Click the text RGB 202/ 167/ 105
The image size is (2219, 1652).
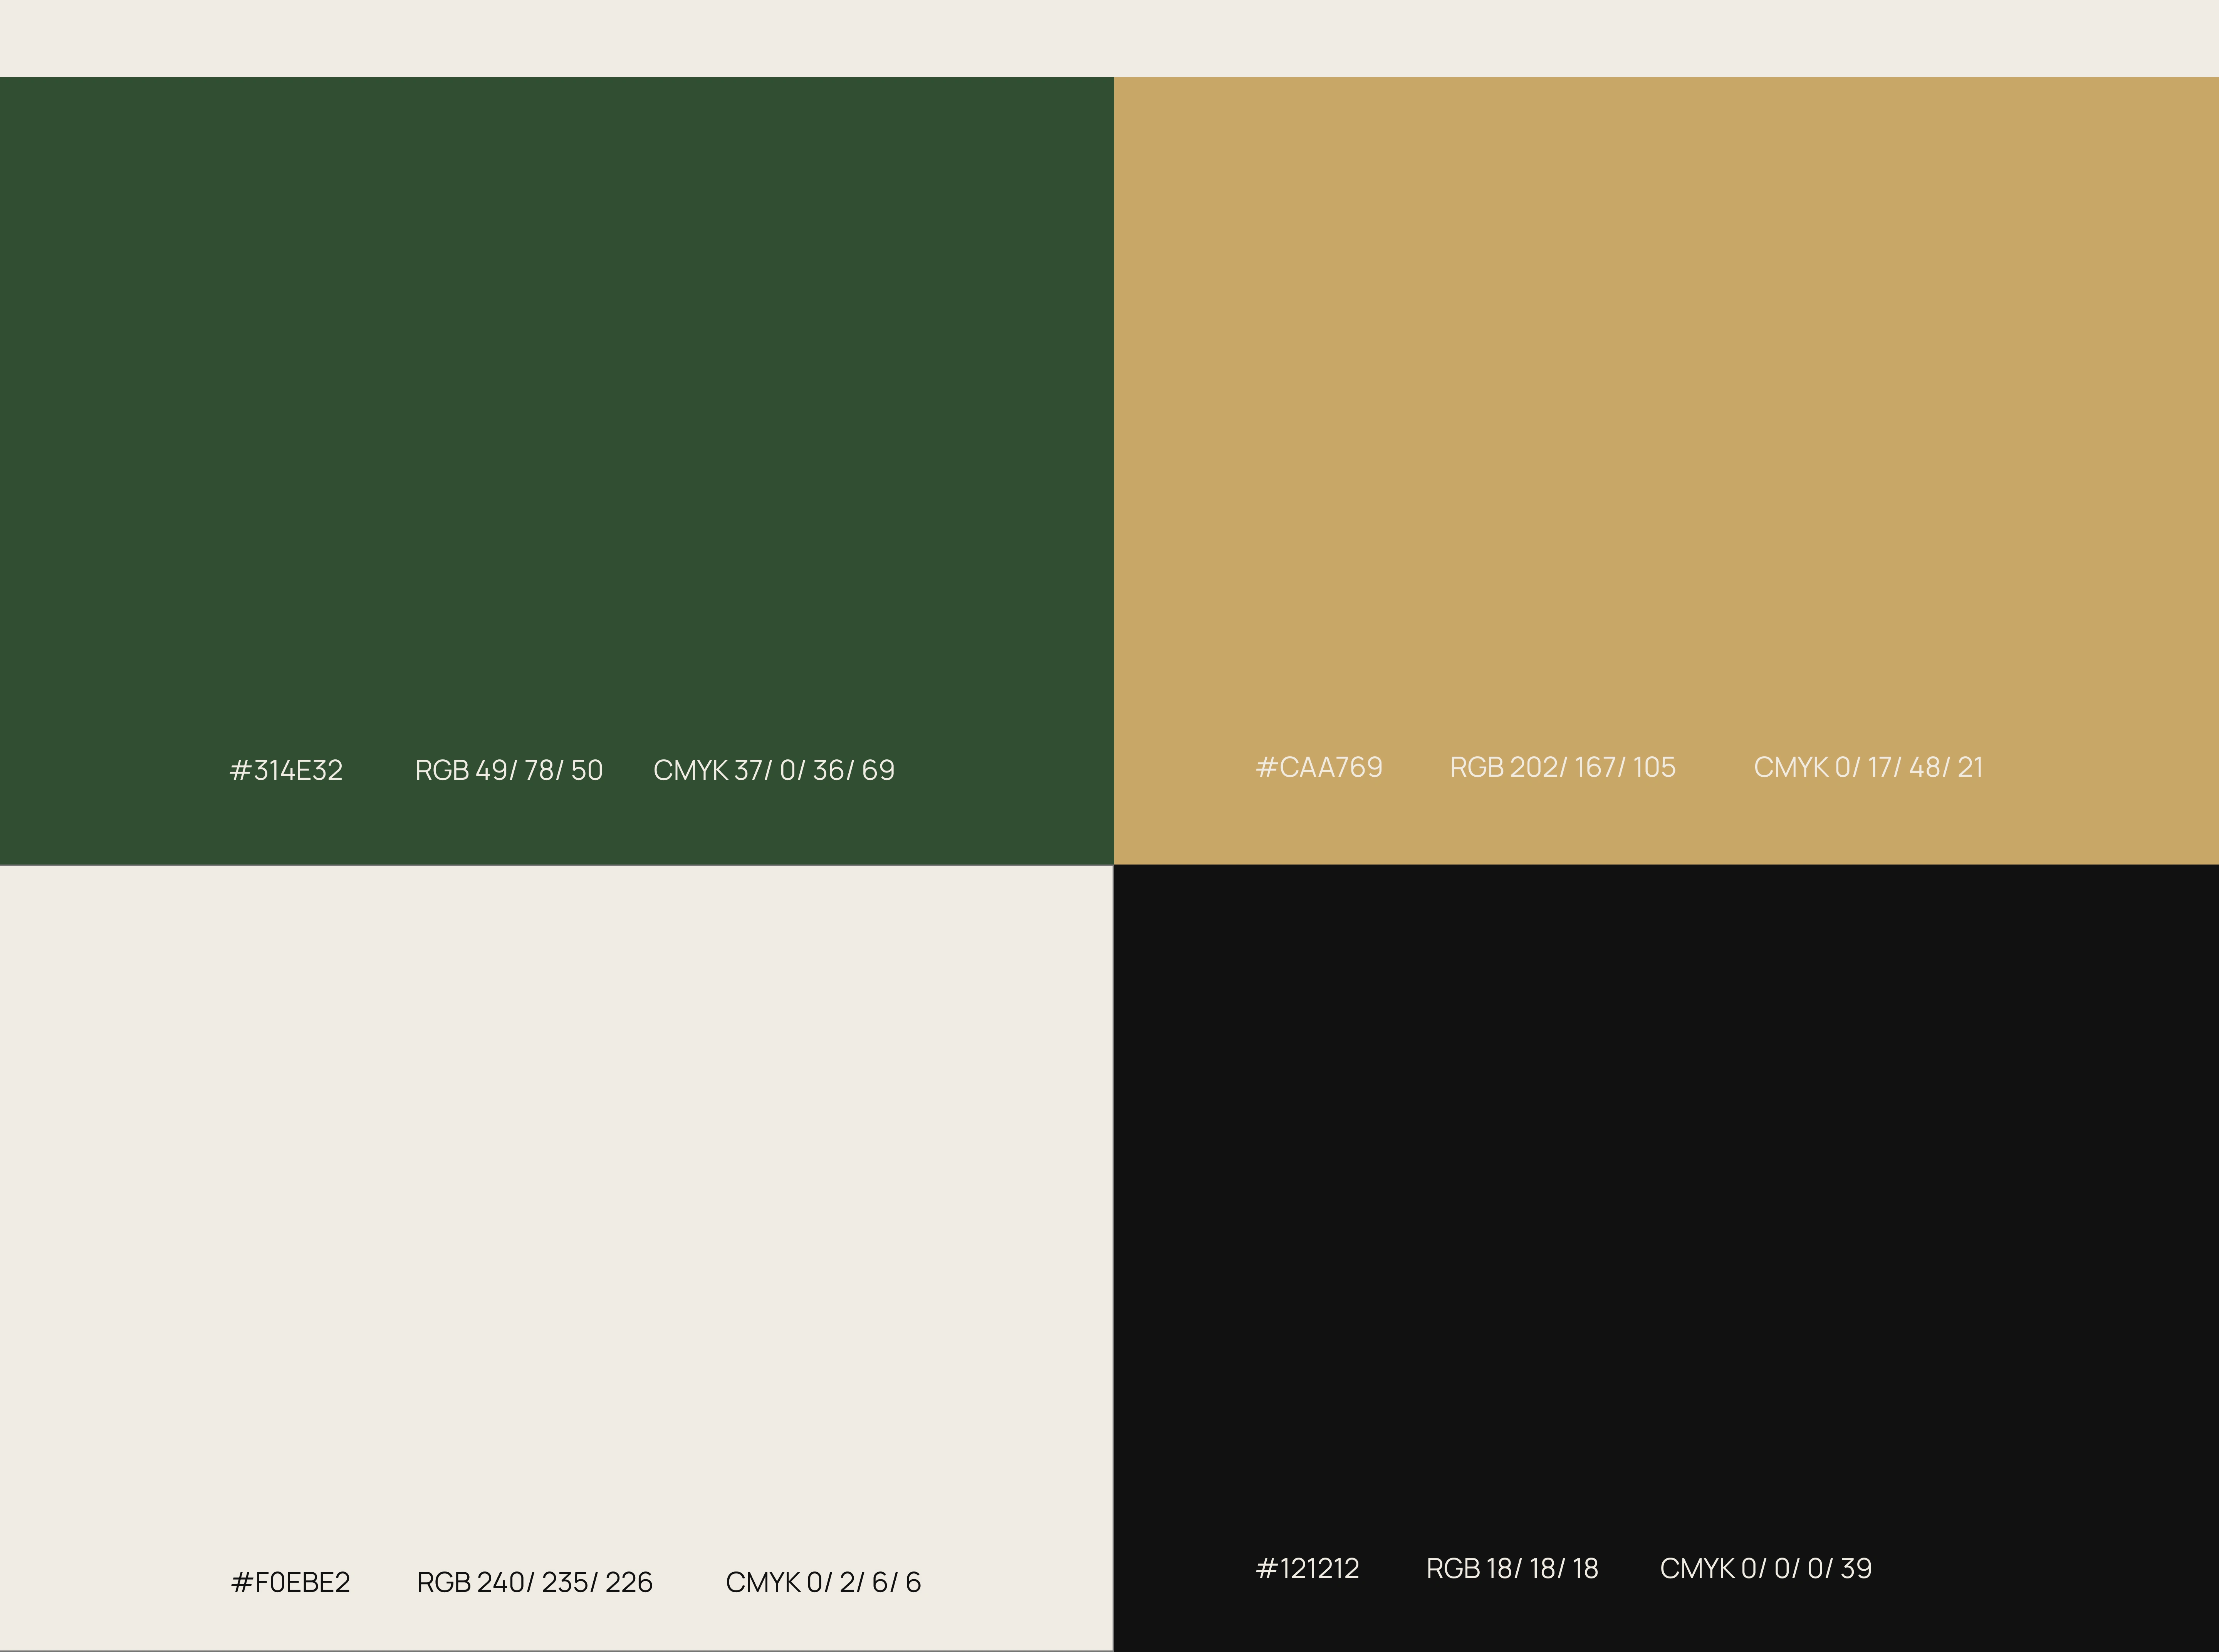click(x=1563, y=767)
